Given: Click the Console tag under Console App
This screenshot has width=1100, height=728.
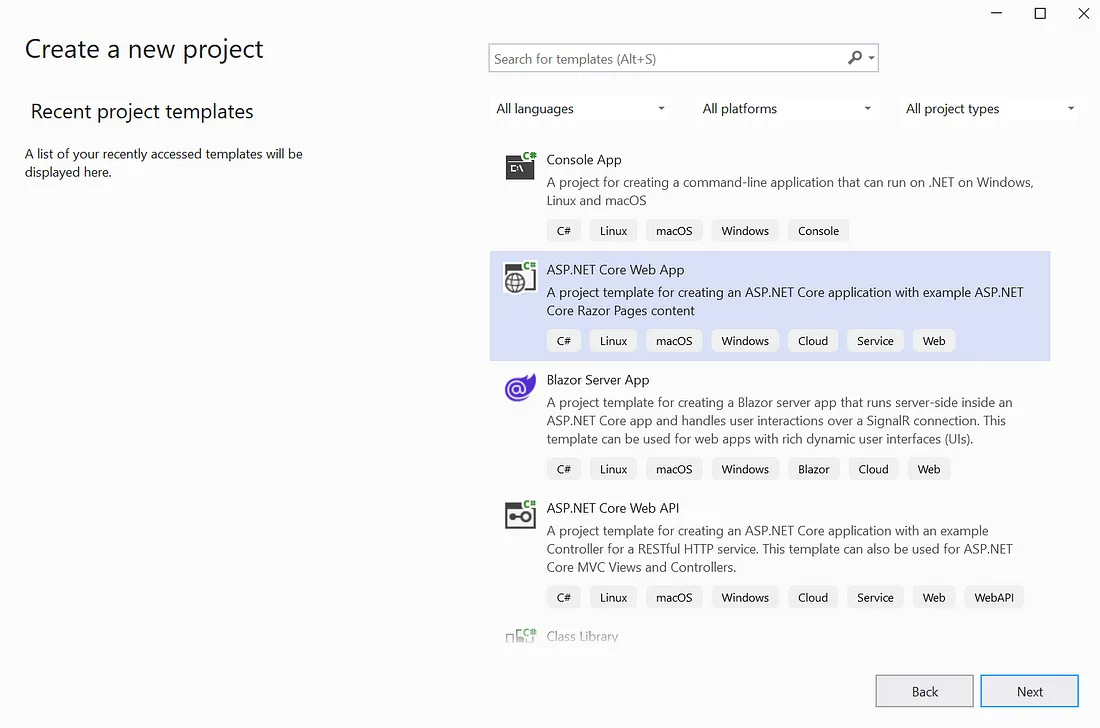Looking at the screenshot, I should [818, 231].
